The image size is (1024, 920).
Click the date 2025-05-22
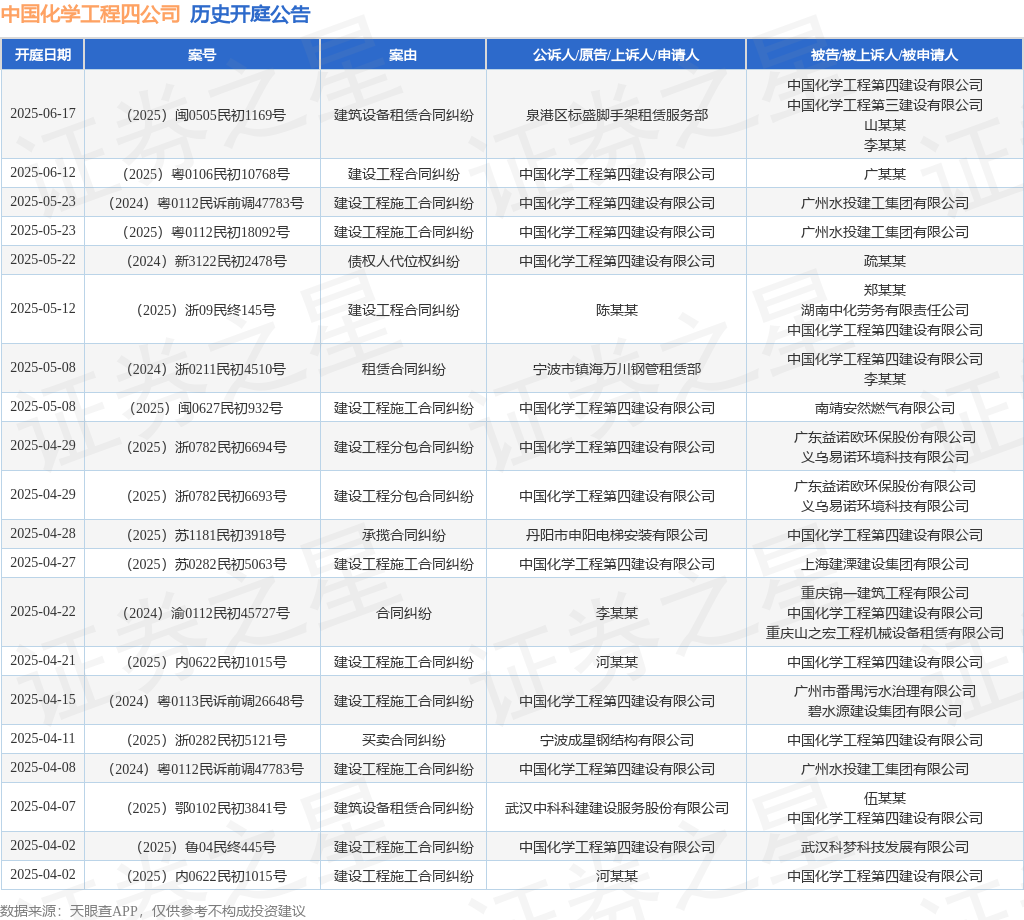coord(43,260)
